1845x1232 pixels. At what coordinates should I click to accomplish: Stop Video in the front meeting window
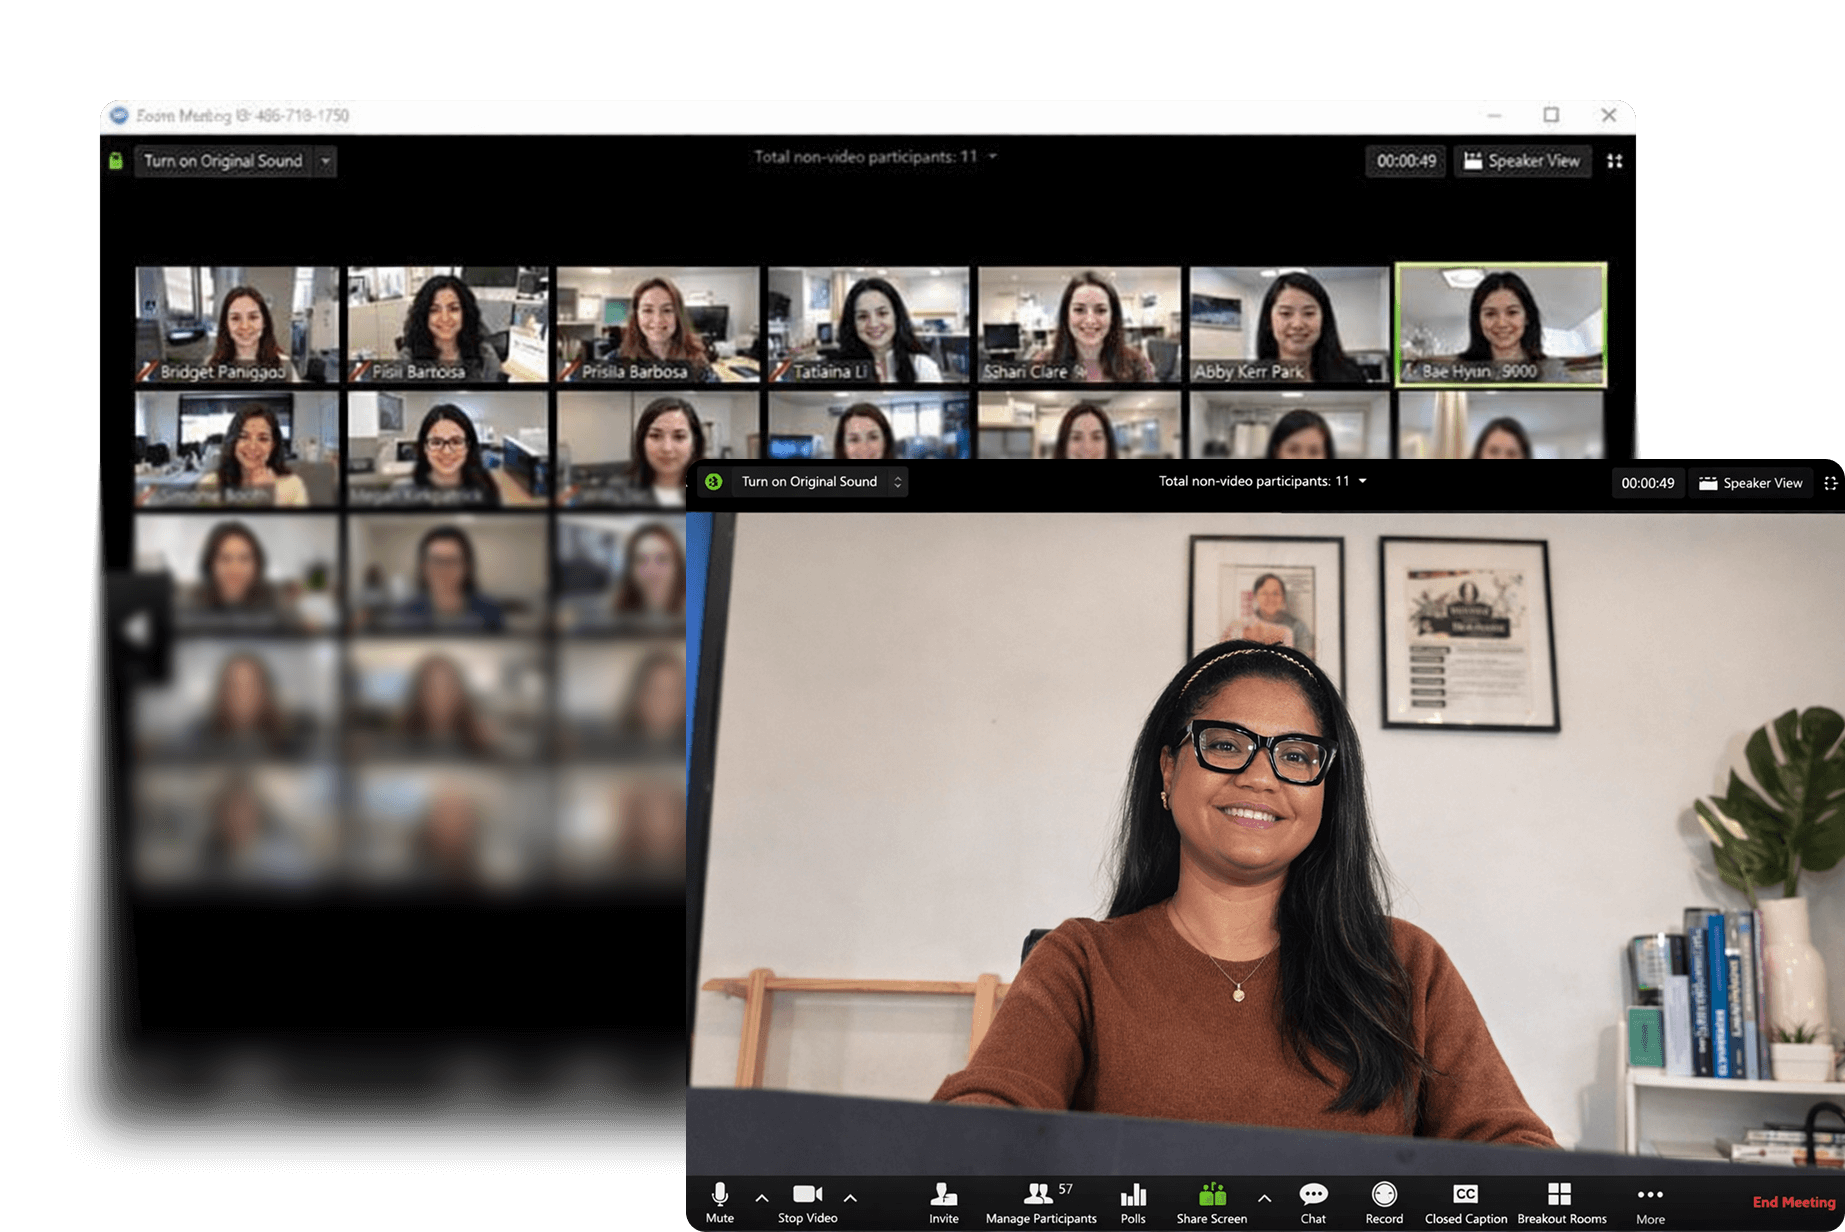[x=808, y=1203]
